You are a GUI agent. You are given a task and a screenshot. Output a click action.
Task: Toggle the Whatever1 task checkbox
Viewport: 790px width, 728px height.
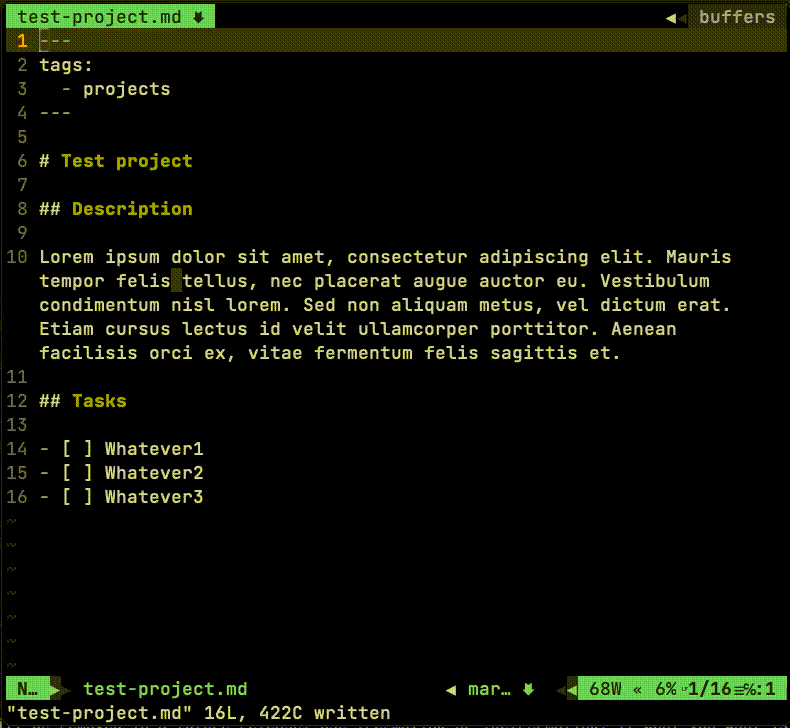77,448
